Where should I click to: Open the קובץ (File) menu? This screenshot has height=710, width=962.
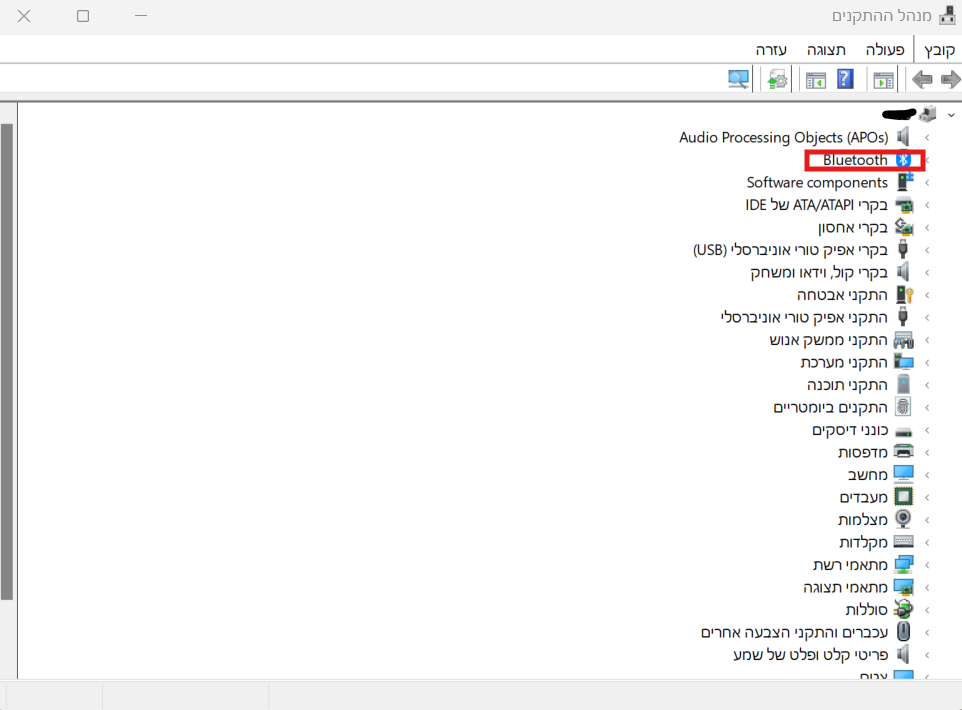coord(939,50)
